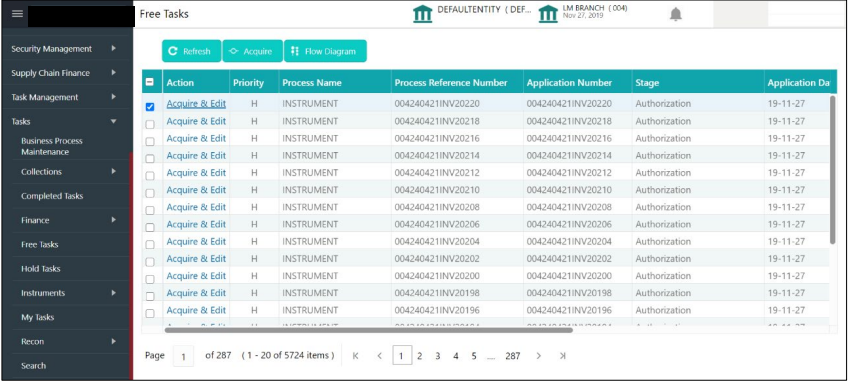850x383 pixels.
Task: Go to page 3
Action: pyautogui.click(x=437, y=356)
